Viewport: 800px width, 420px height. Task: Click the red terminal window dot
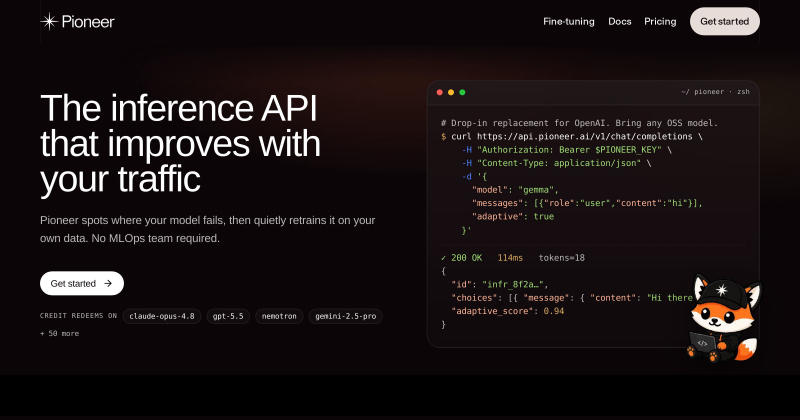(x=440, y=92)
